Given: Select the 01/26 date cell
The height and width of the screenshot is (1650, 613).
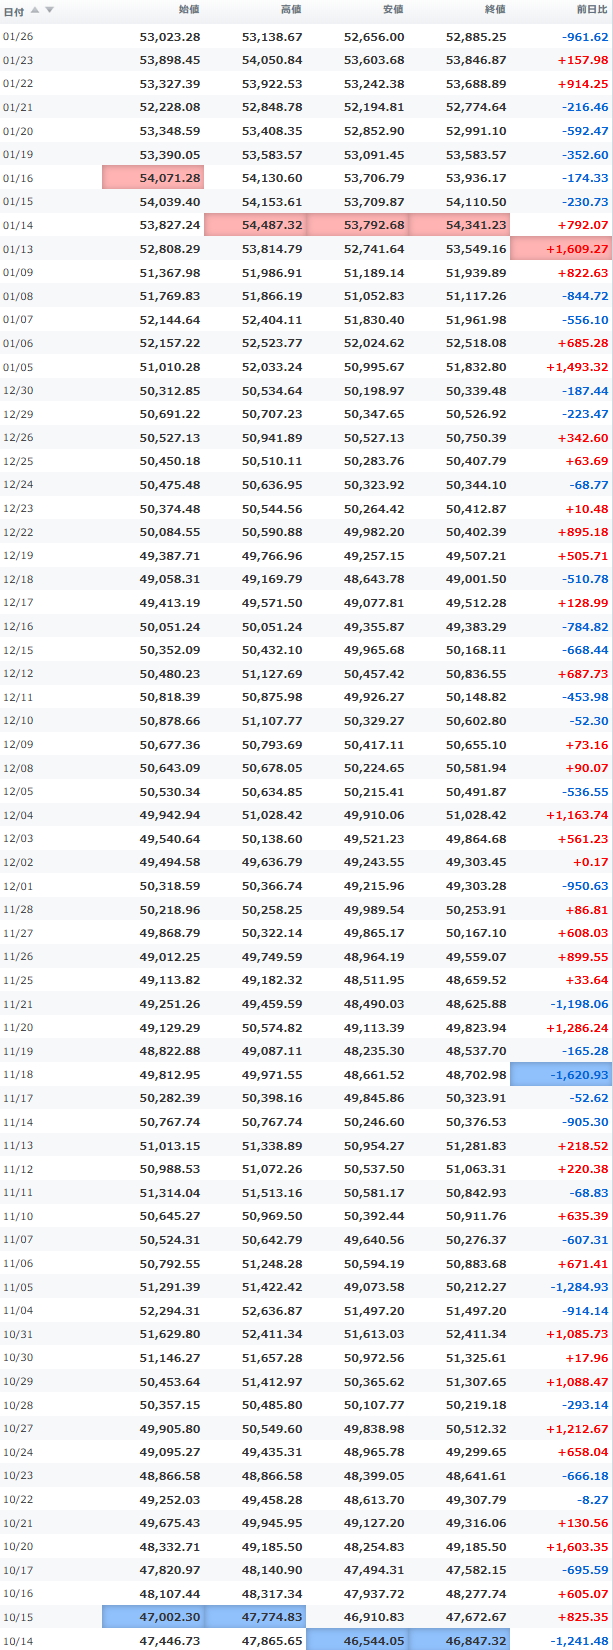Looking at the screenshot, I should (x=18, y=37).
